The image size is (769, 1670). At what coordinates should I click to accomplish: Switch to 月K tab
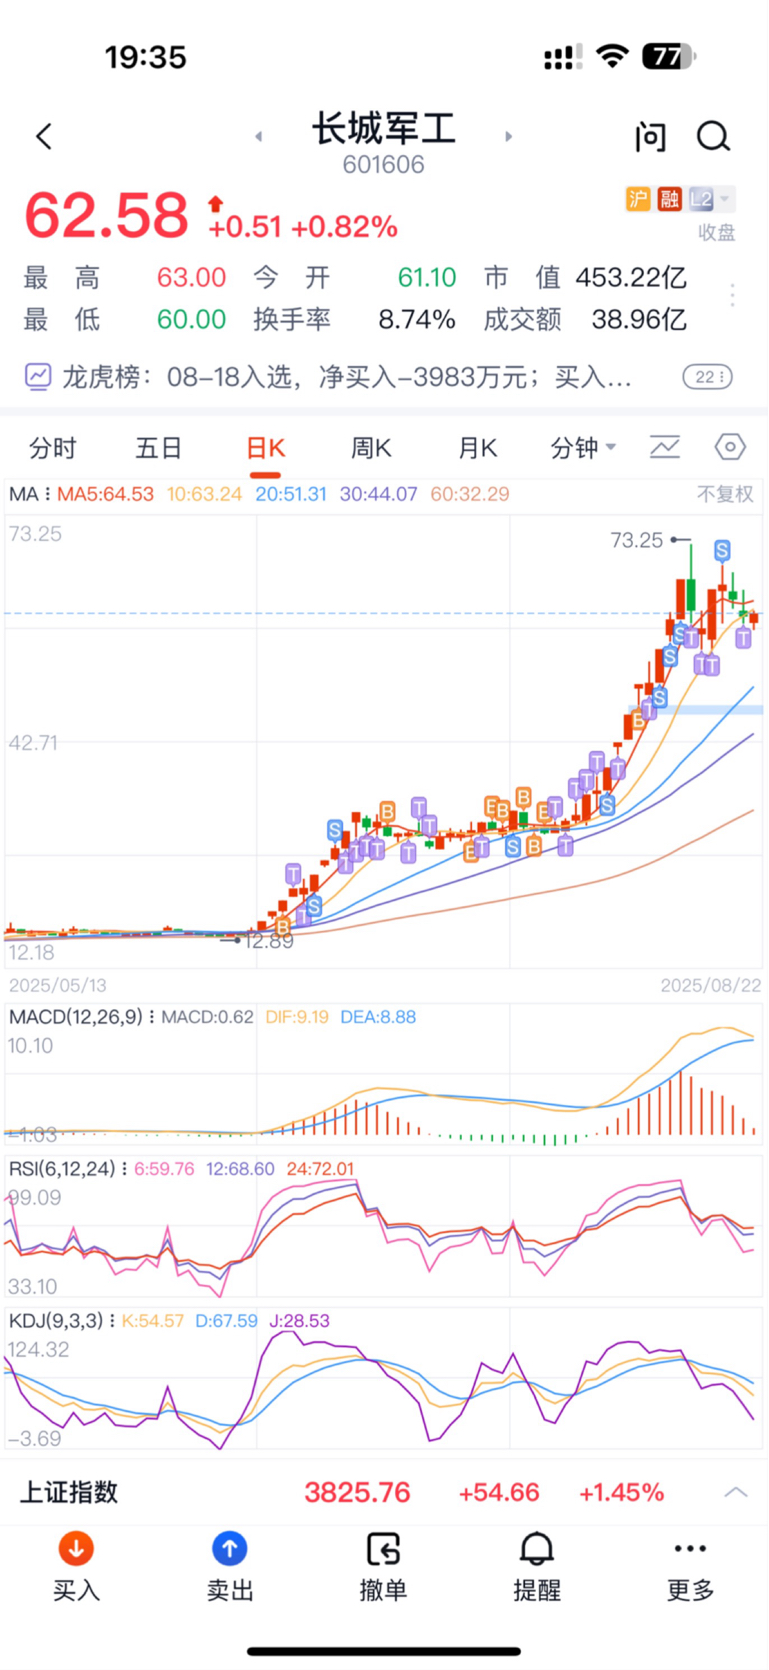[x=478, y=448]
